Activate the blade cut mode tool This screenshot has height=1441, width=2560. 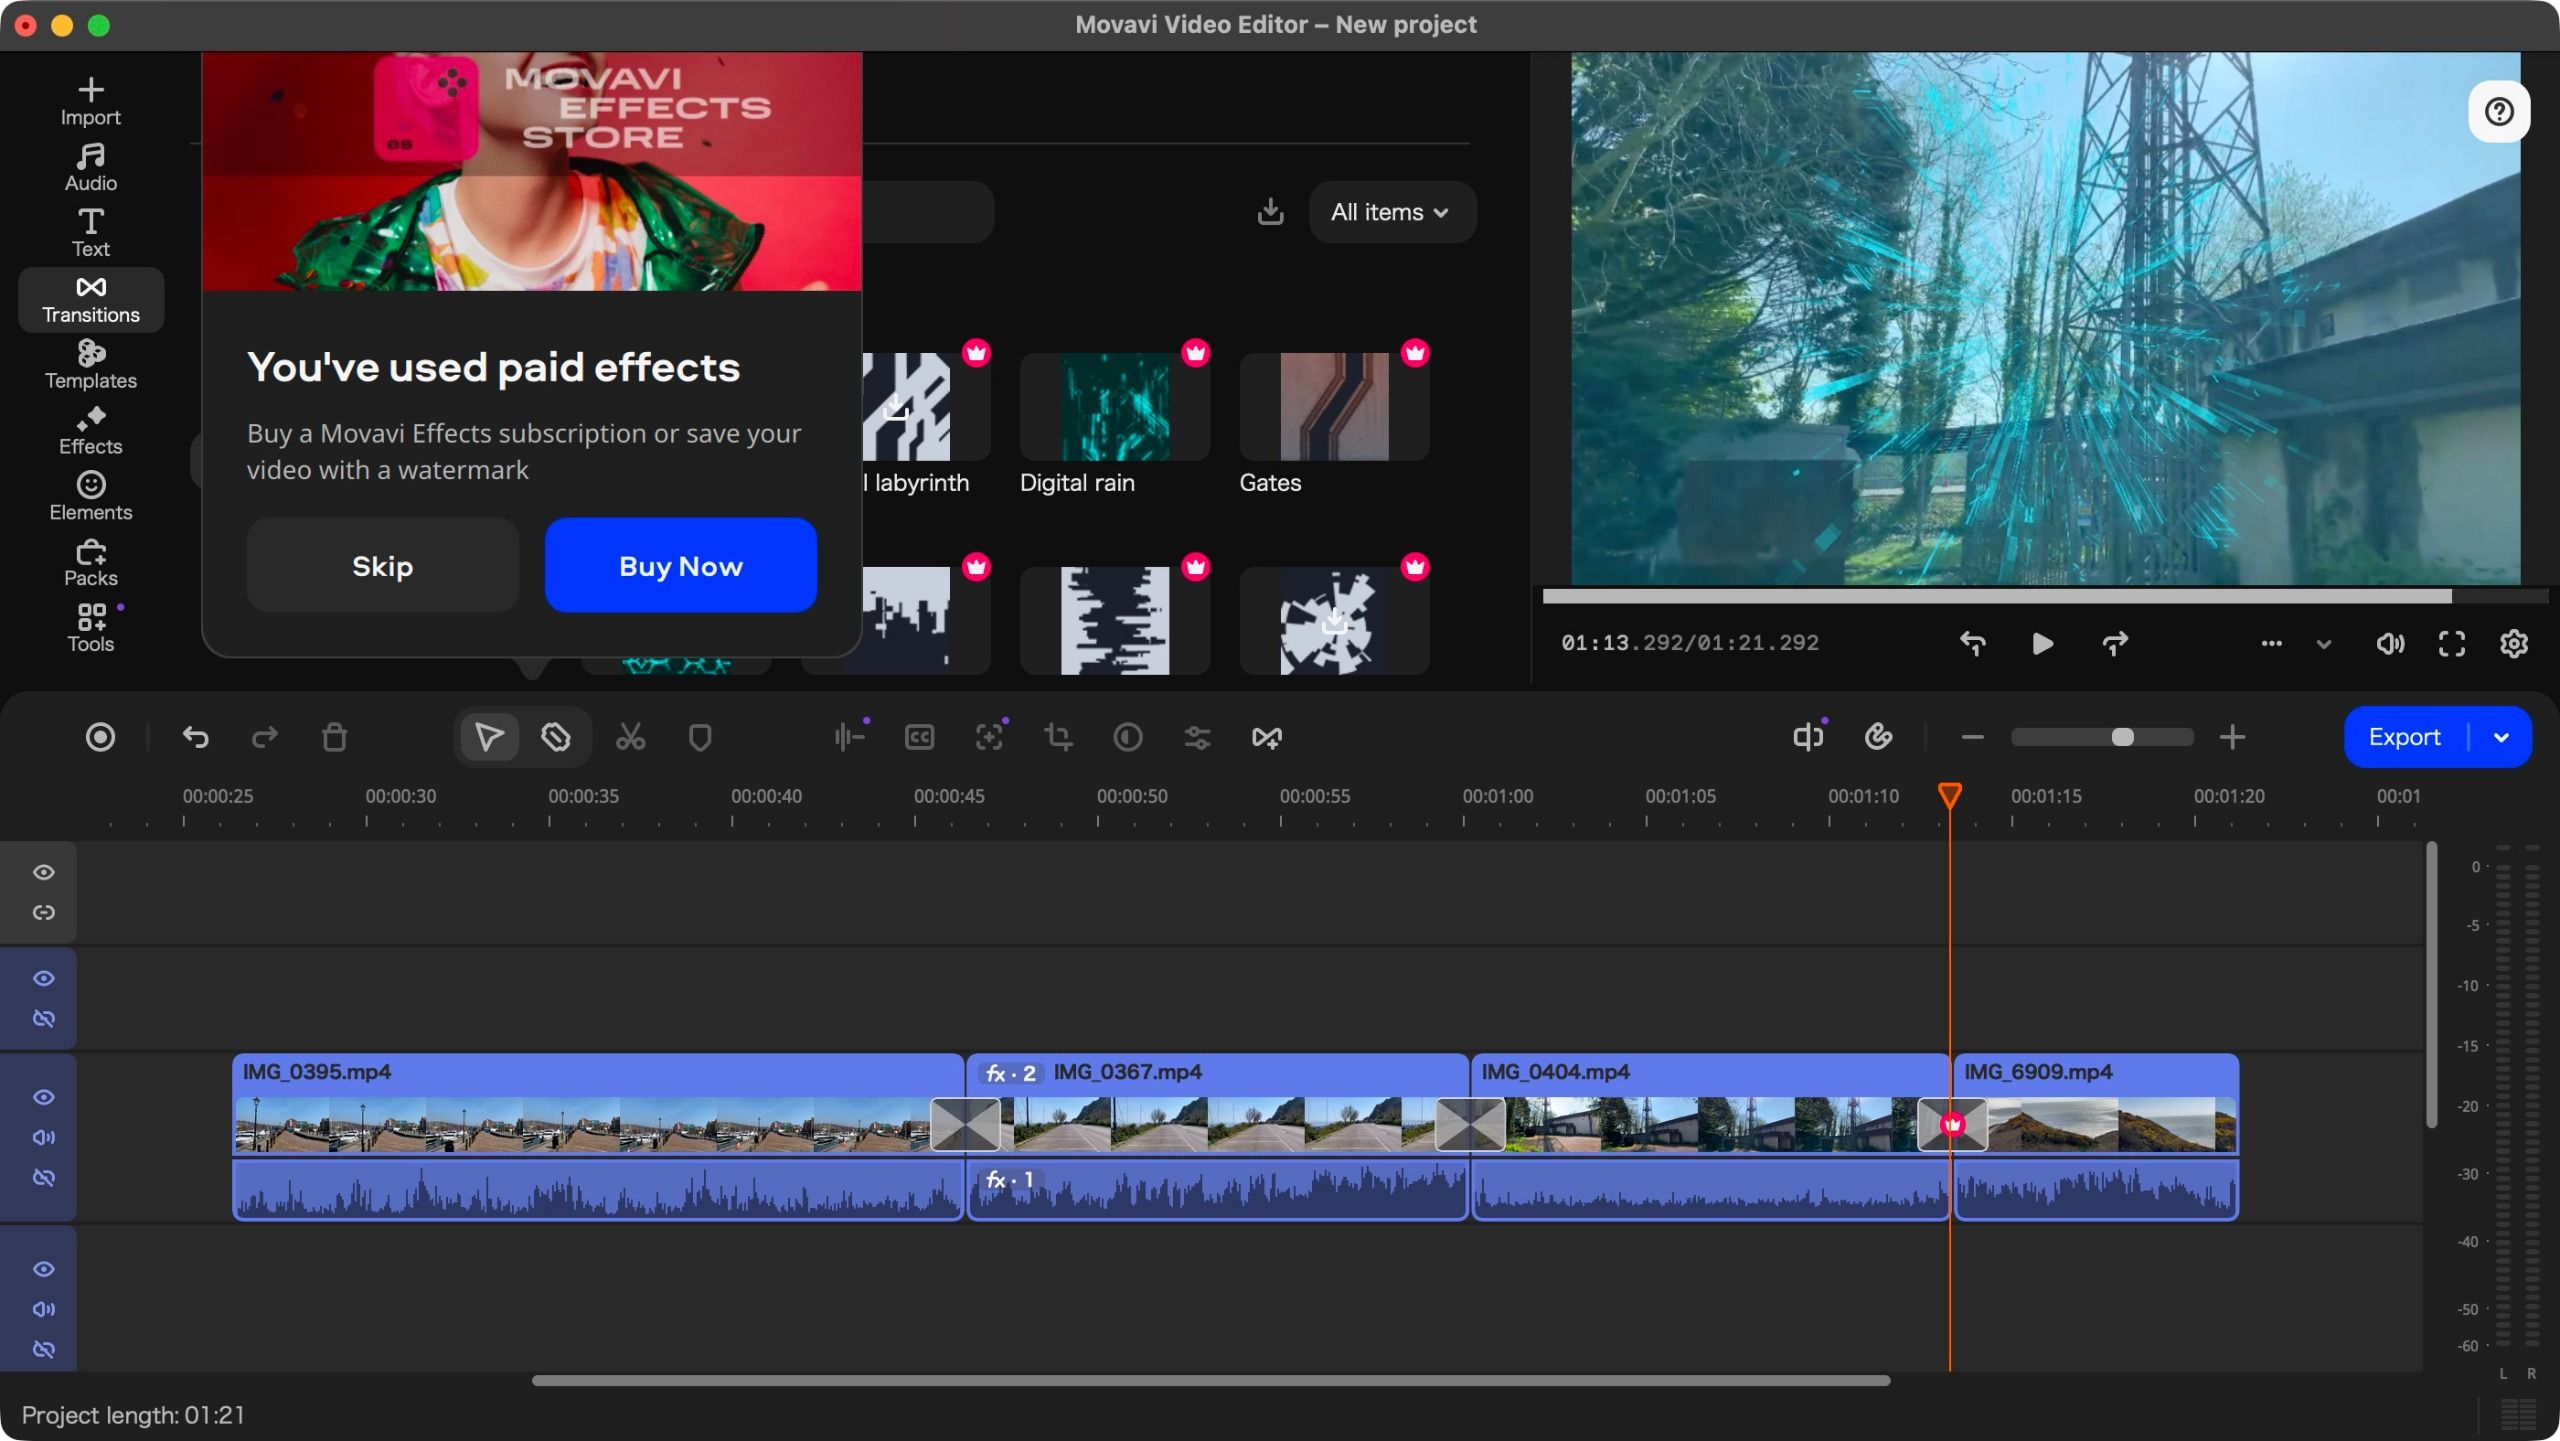[556, 738]
